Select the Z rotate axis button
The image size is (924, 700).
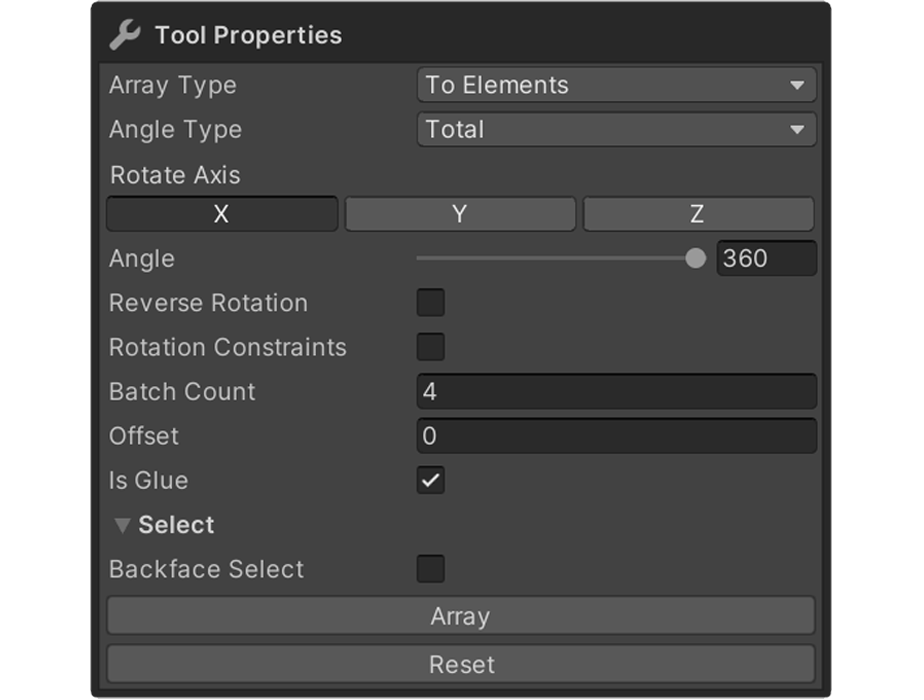(x=698, y=213)
